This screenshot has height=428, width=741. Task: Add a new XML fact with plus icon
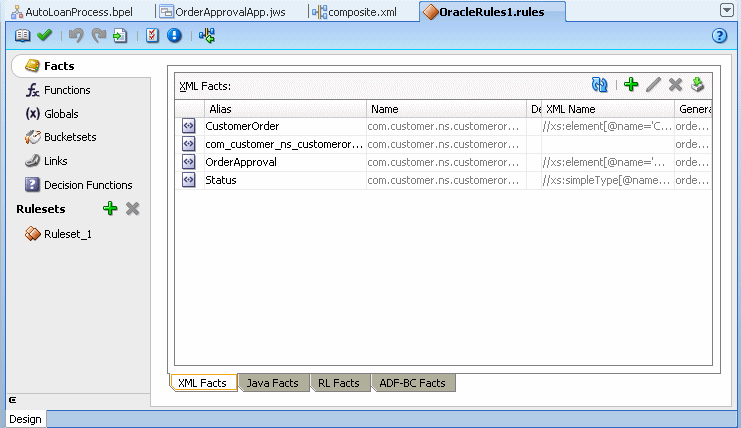(x=631, y=85)
